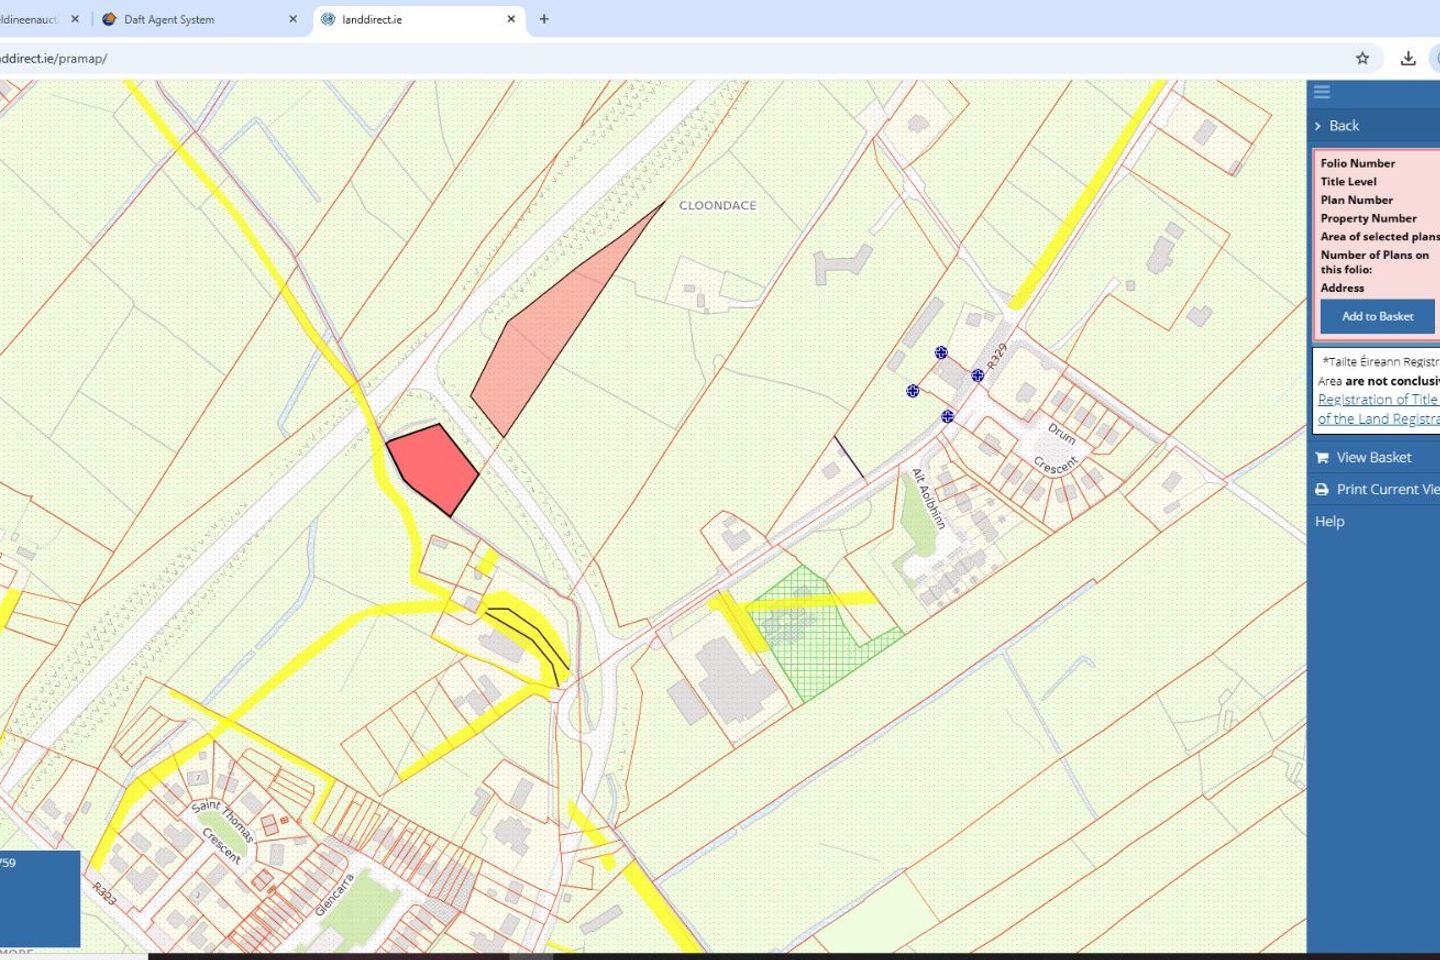Click blue marker nearest Áit Aoibhinn label

(x=947, y=416)
